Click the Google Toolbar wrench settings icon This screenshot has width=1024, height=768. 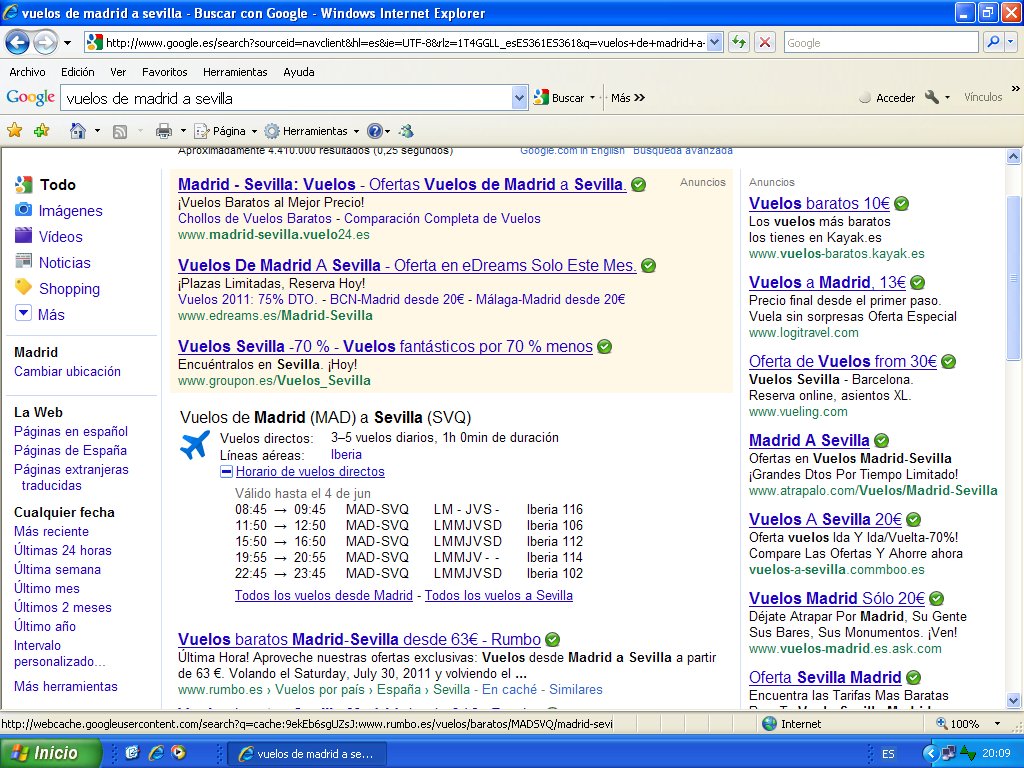(x=932, y=97)
